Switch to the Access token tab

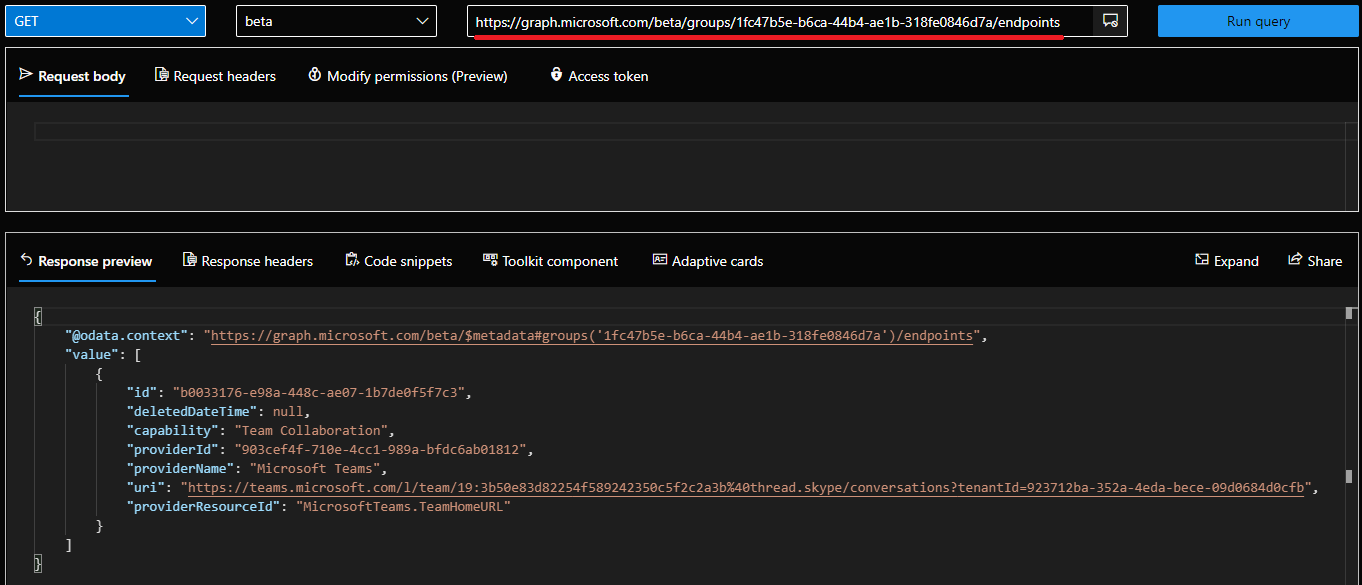(608, 76)
